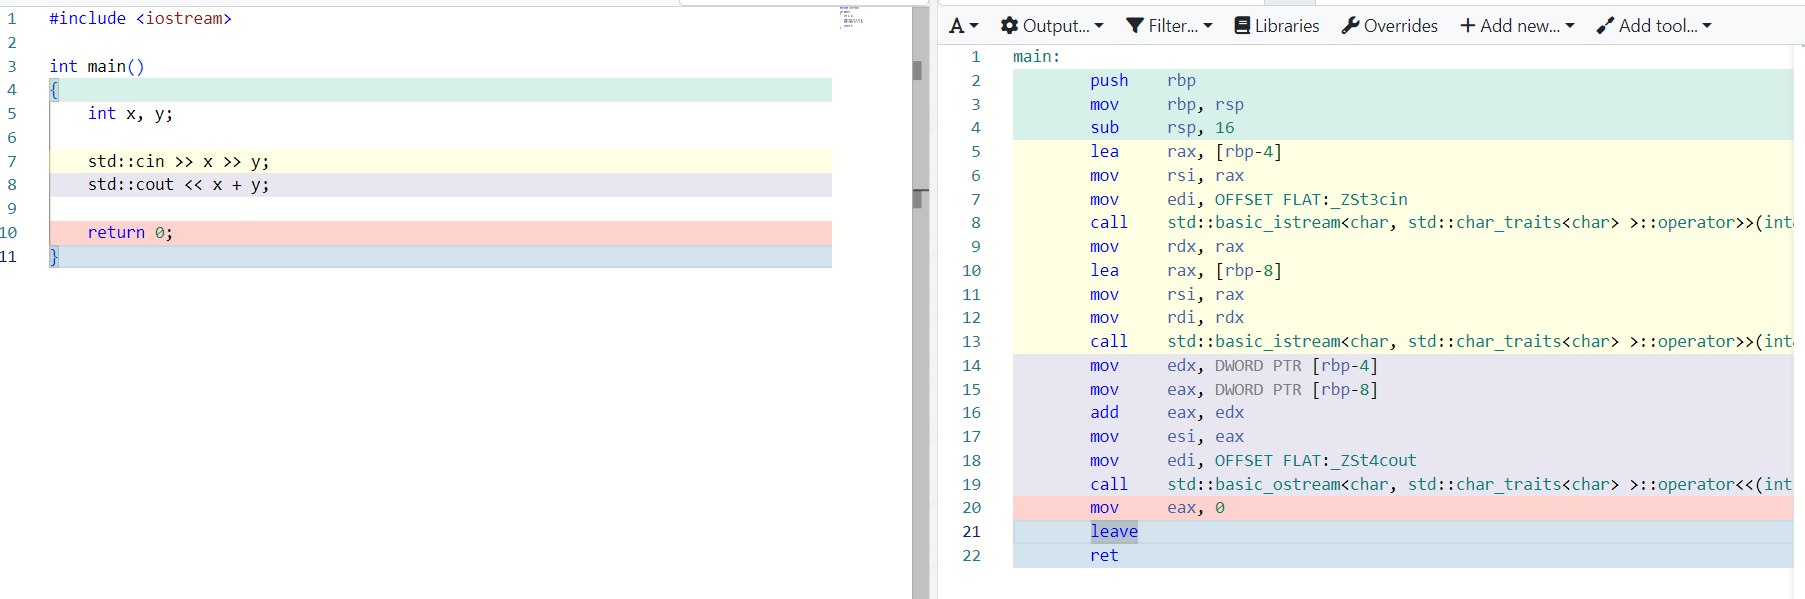Click the #include <iostream> line
This screenshot has height=599, width=1805.
140,18
